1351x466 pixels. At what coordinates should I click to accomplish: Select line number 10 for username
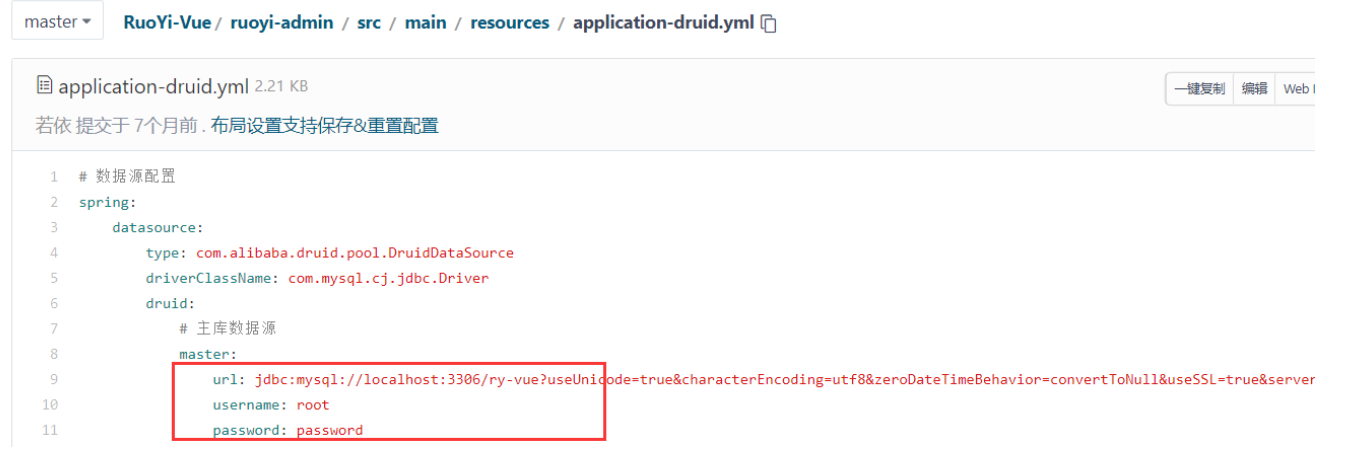pos(50,405)
